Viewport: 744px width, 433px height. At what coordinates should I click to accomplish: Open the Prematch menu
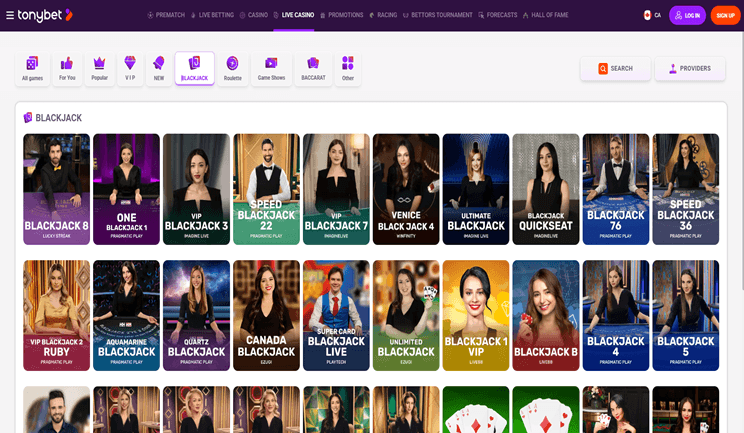click(166, 15)
